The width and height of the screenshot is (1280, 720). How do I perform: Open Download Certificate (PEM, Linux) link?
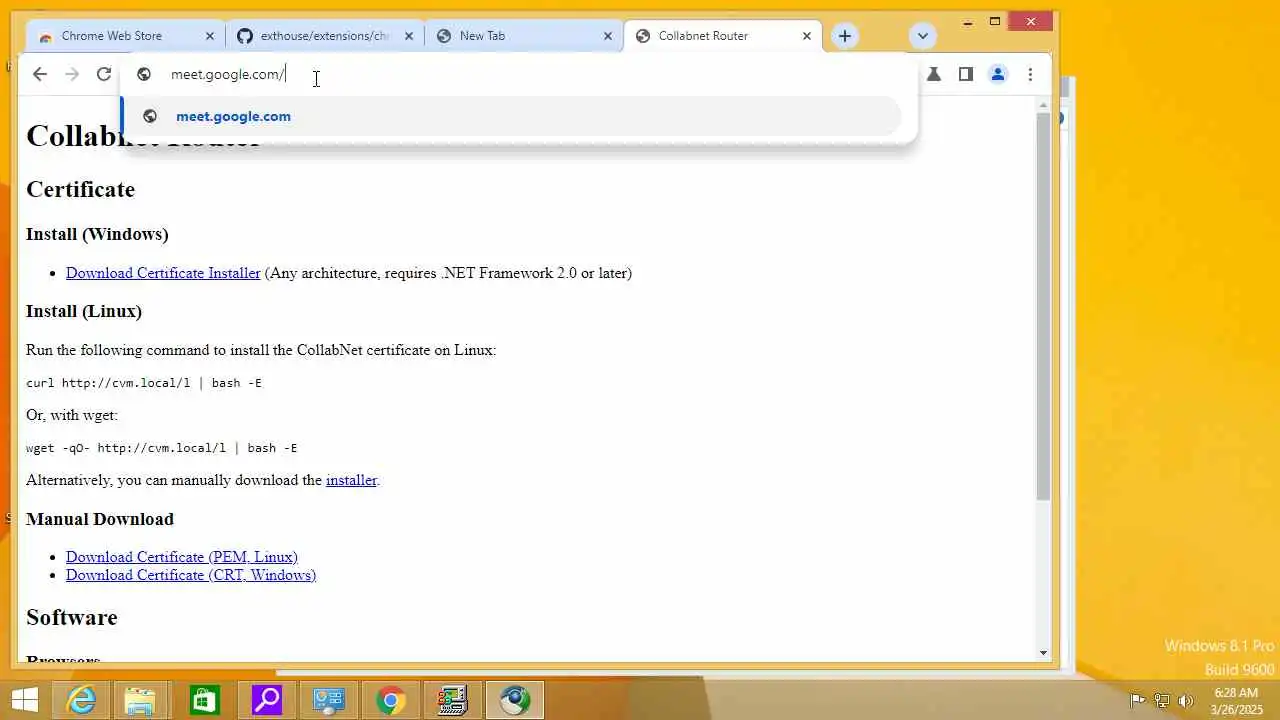pos(182,557)
